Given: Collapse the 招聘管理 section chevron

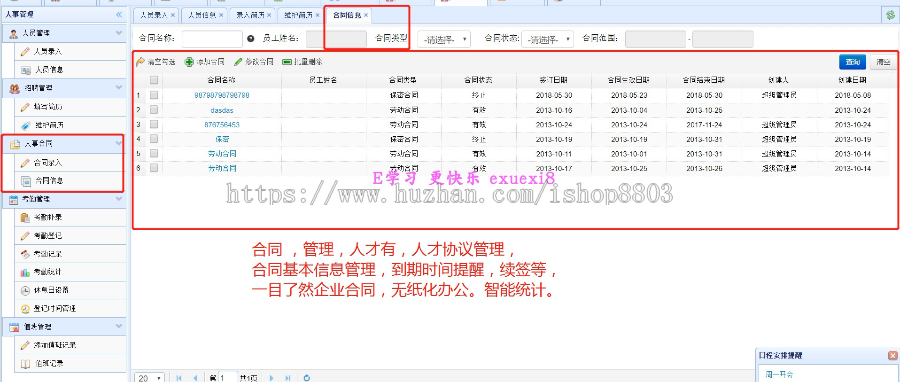Looking at the screenshot, I should click(x=119, y=88).
